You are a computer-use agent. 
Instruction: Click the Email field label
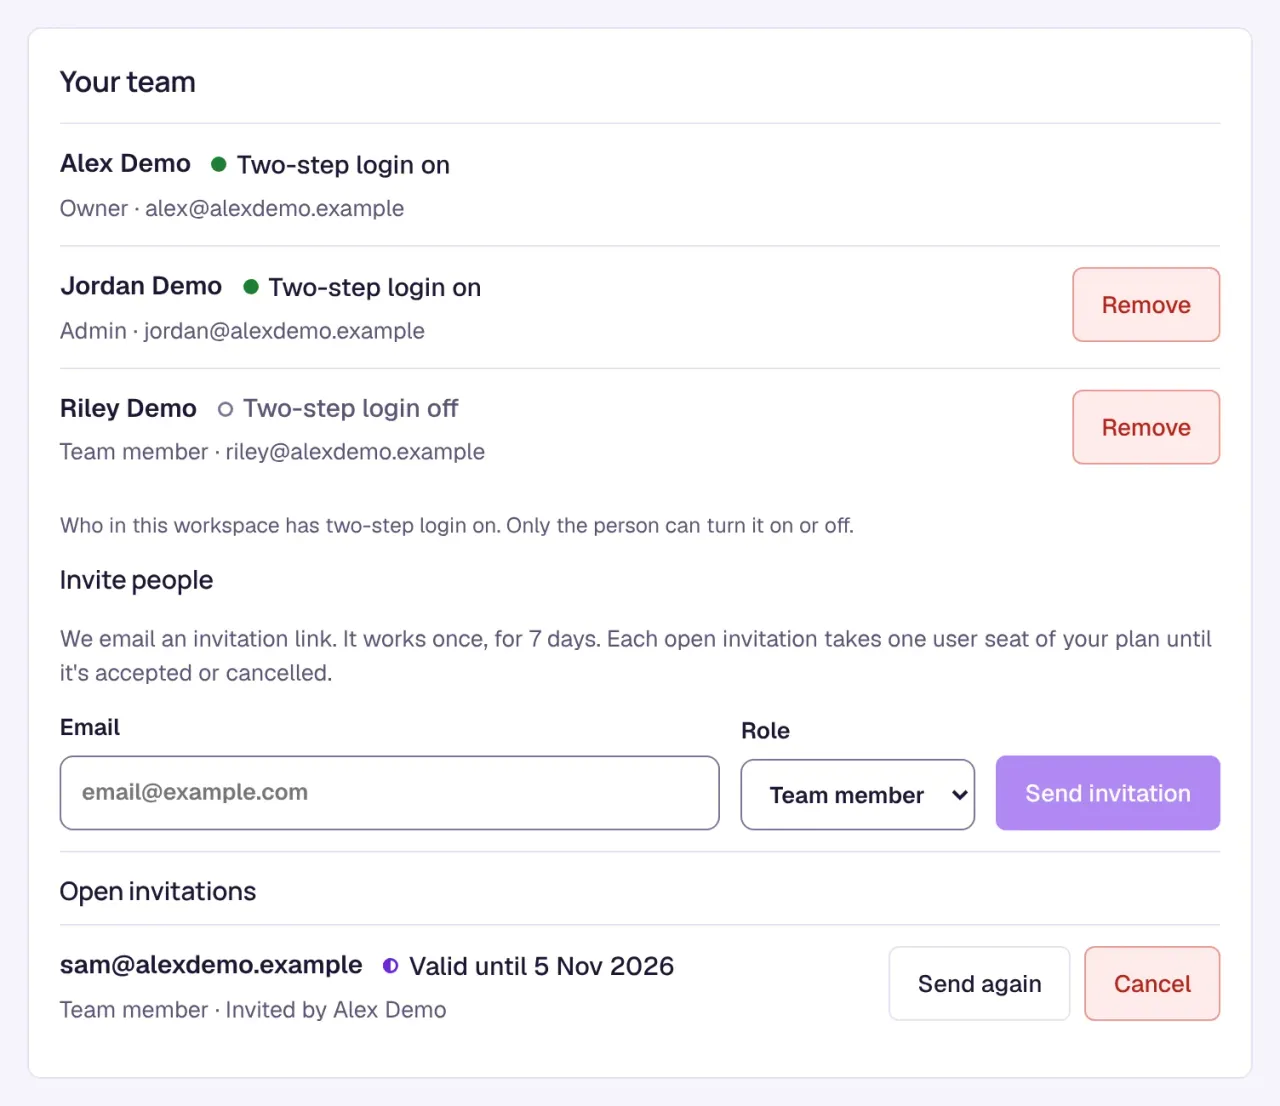click(x=90, y=727)
